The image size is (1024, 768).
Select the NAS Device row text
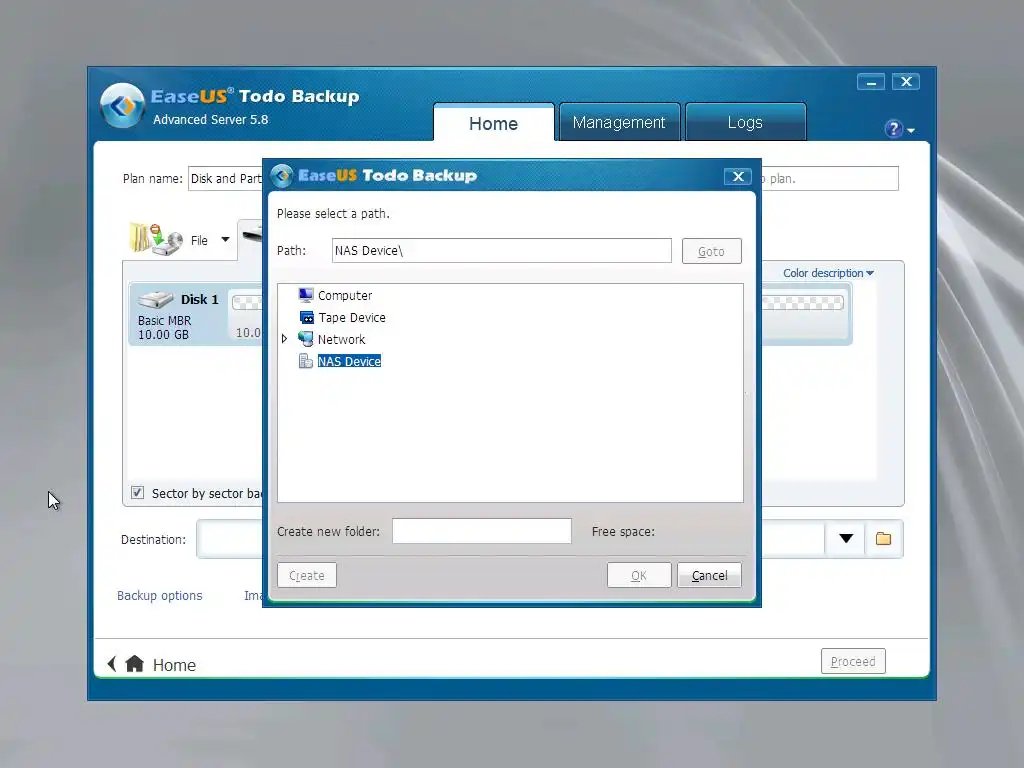[349, 361]
